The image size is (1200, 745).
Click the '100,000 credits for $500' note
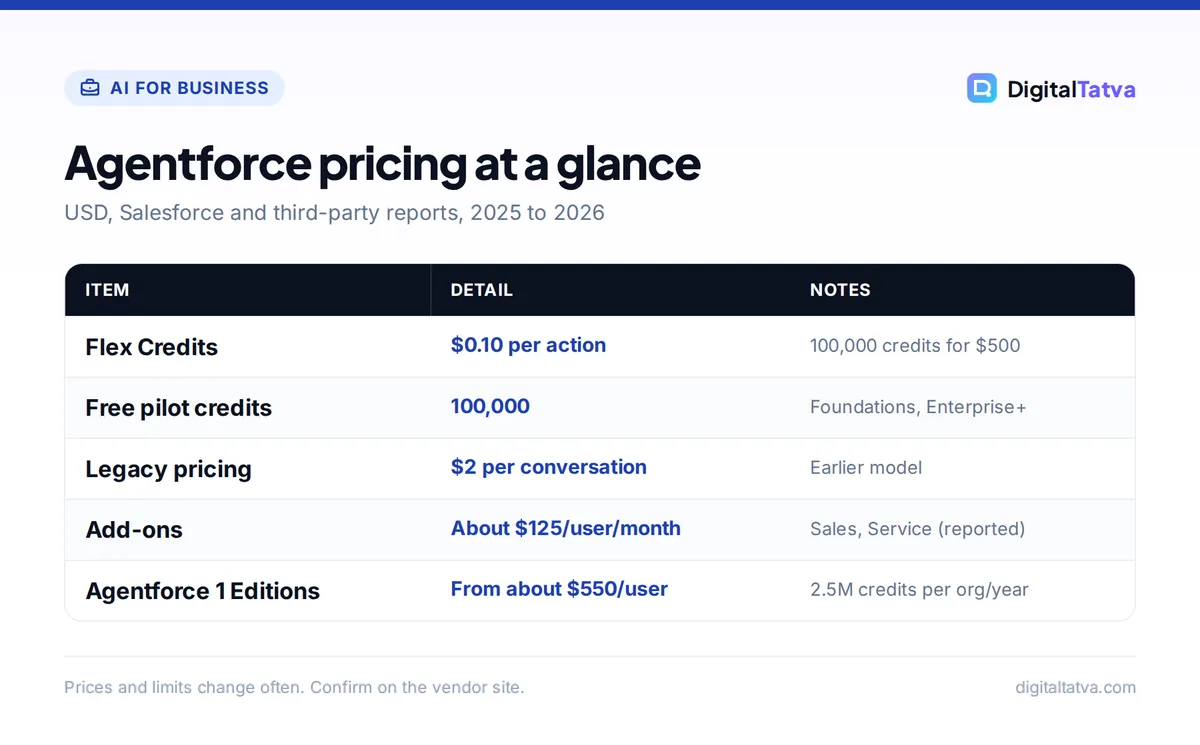[915, 346]
